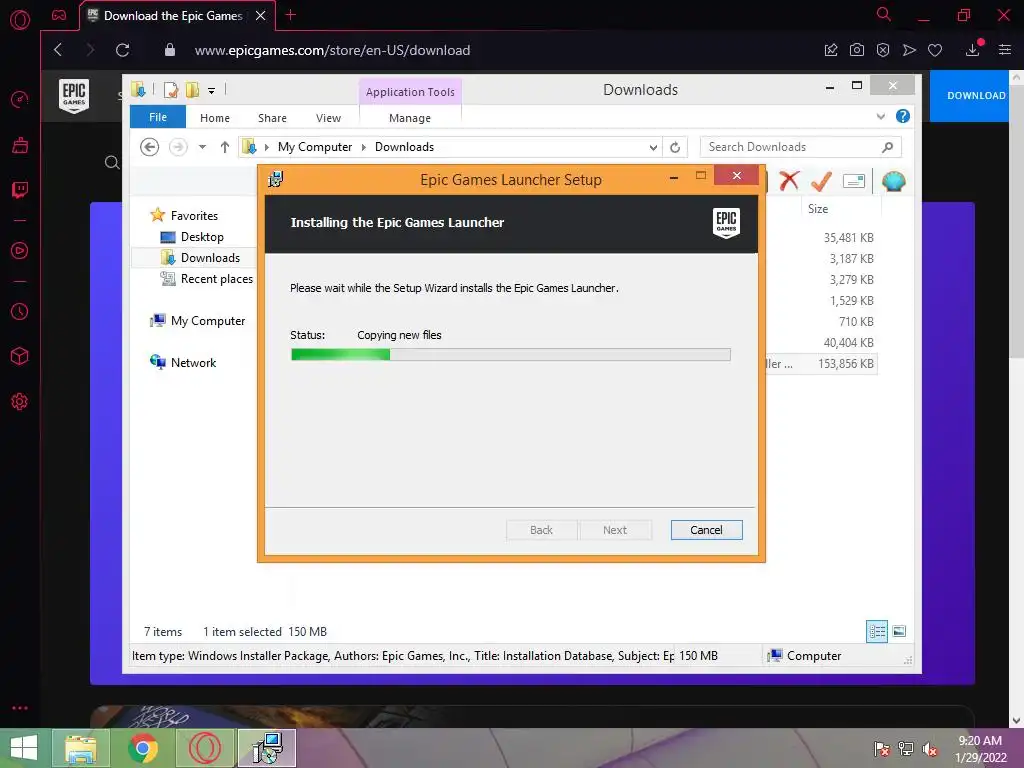Open Explorer help question mark
Screen dimensions: 1024x768
coord(903,116)
